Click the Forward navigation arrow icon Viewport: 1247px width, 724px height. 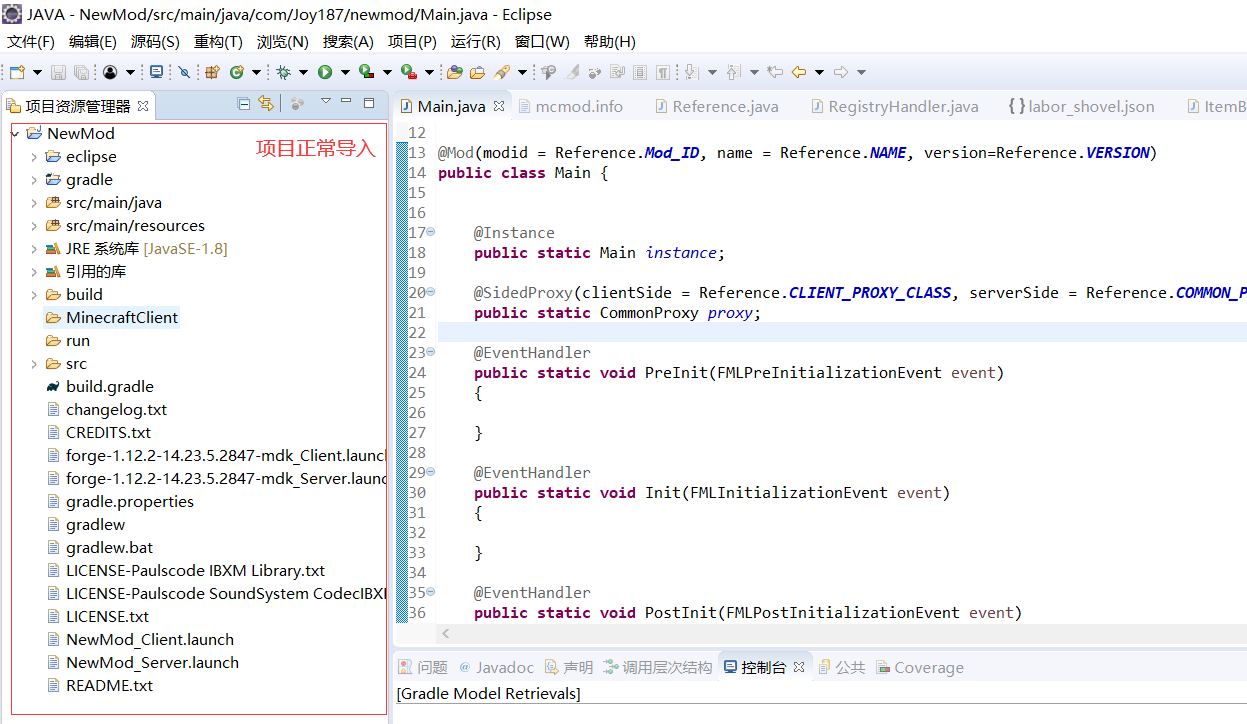coord(841,72)
